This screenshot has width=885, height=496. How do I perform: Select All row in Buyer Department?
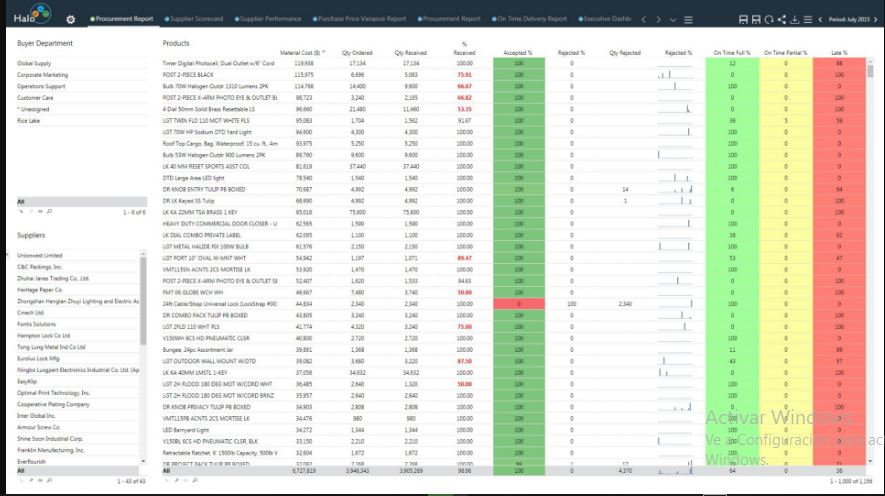[x=82, y=201]
